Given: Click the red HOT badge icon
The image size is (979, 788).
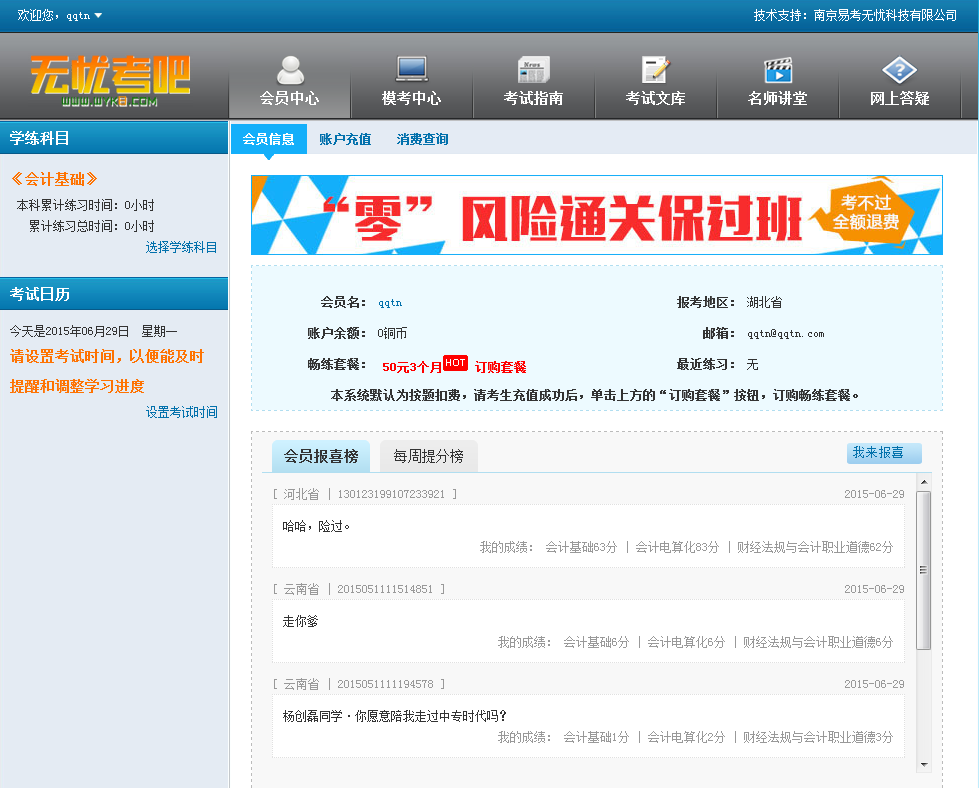Looking at the screenshot, I should pyautogui.click(x=455, y=363).
